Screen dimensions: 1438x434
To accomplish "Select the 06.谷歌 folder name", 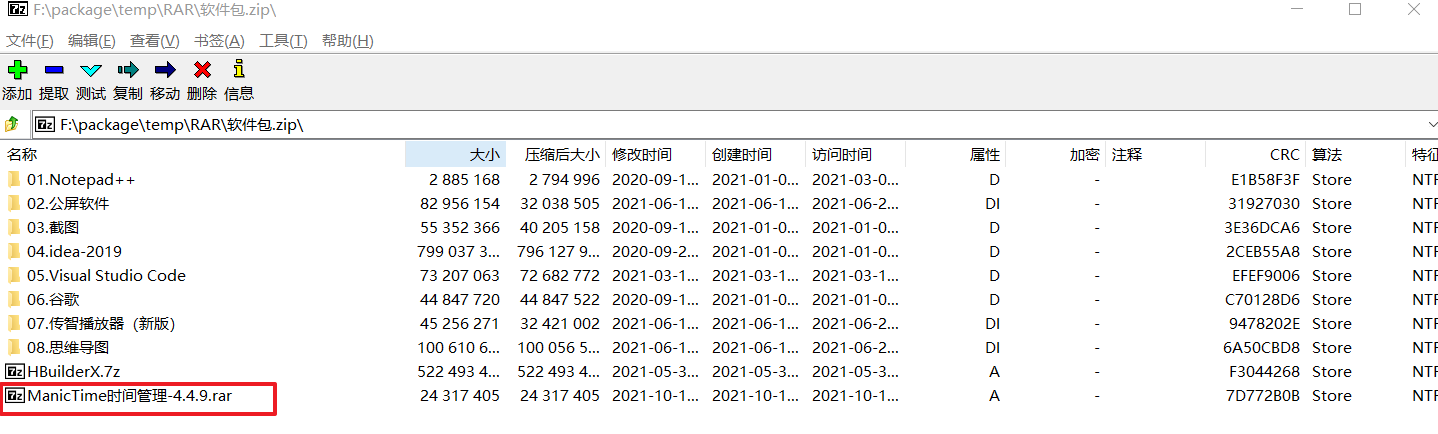I will pyautogui.click(x=53, y=300).
